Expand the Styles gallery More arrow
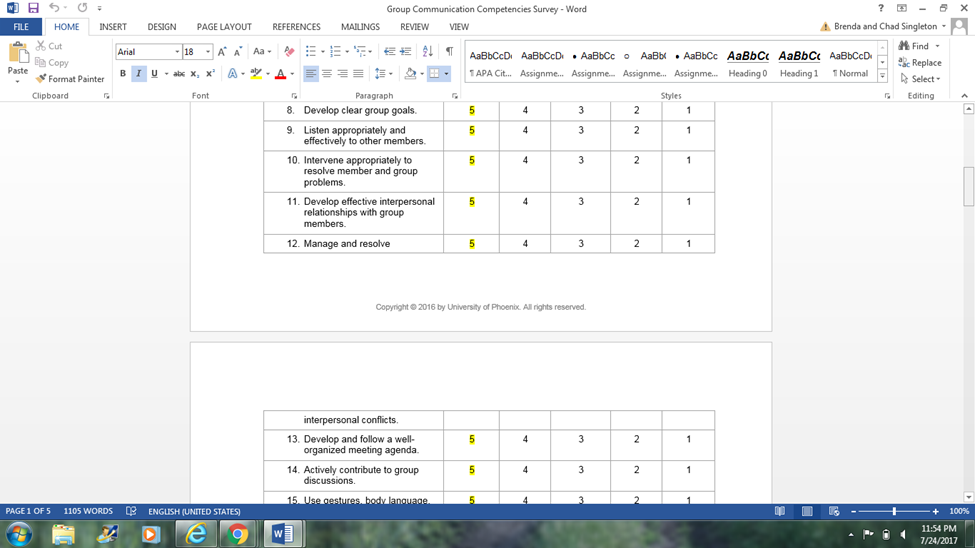The image size is (975, 548). click(882, 77)
